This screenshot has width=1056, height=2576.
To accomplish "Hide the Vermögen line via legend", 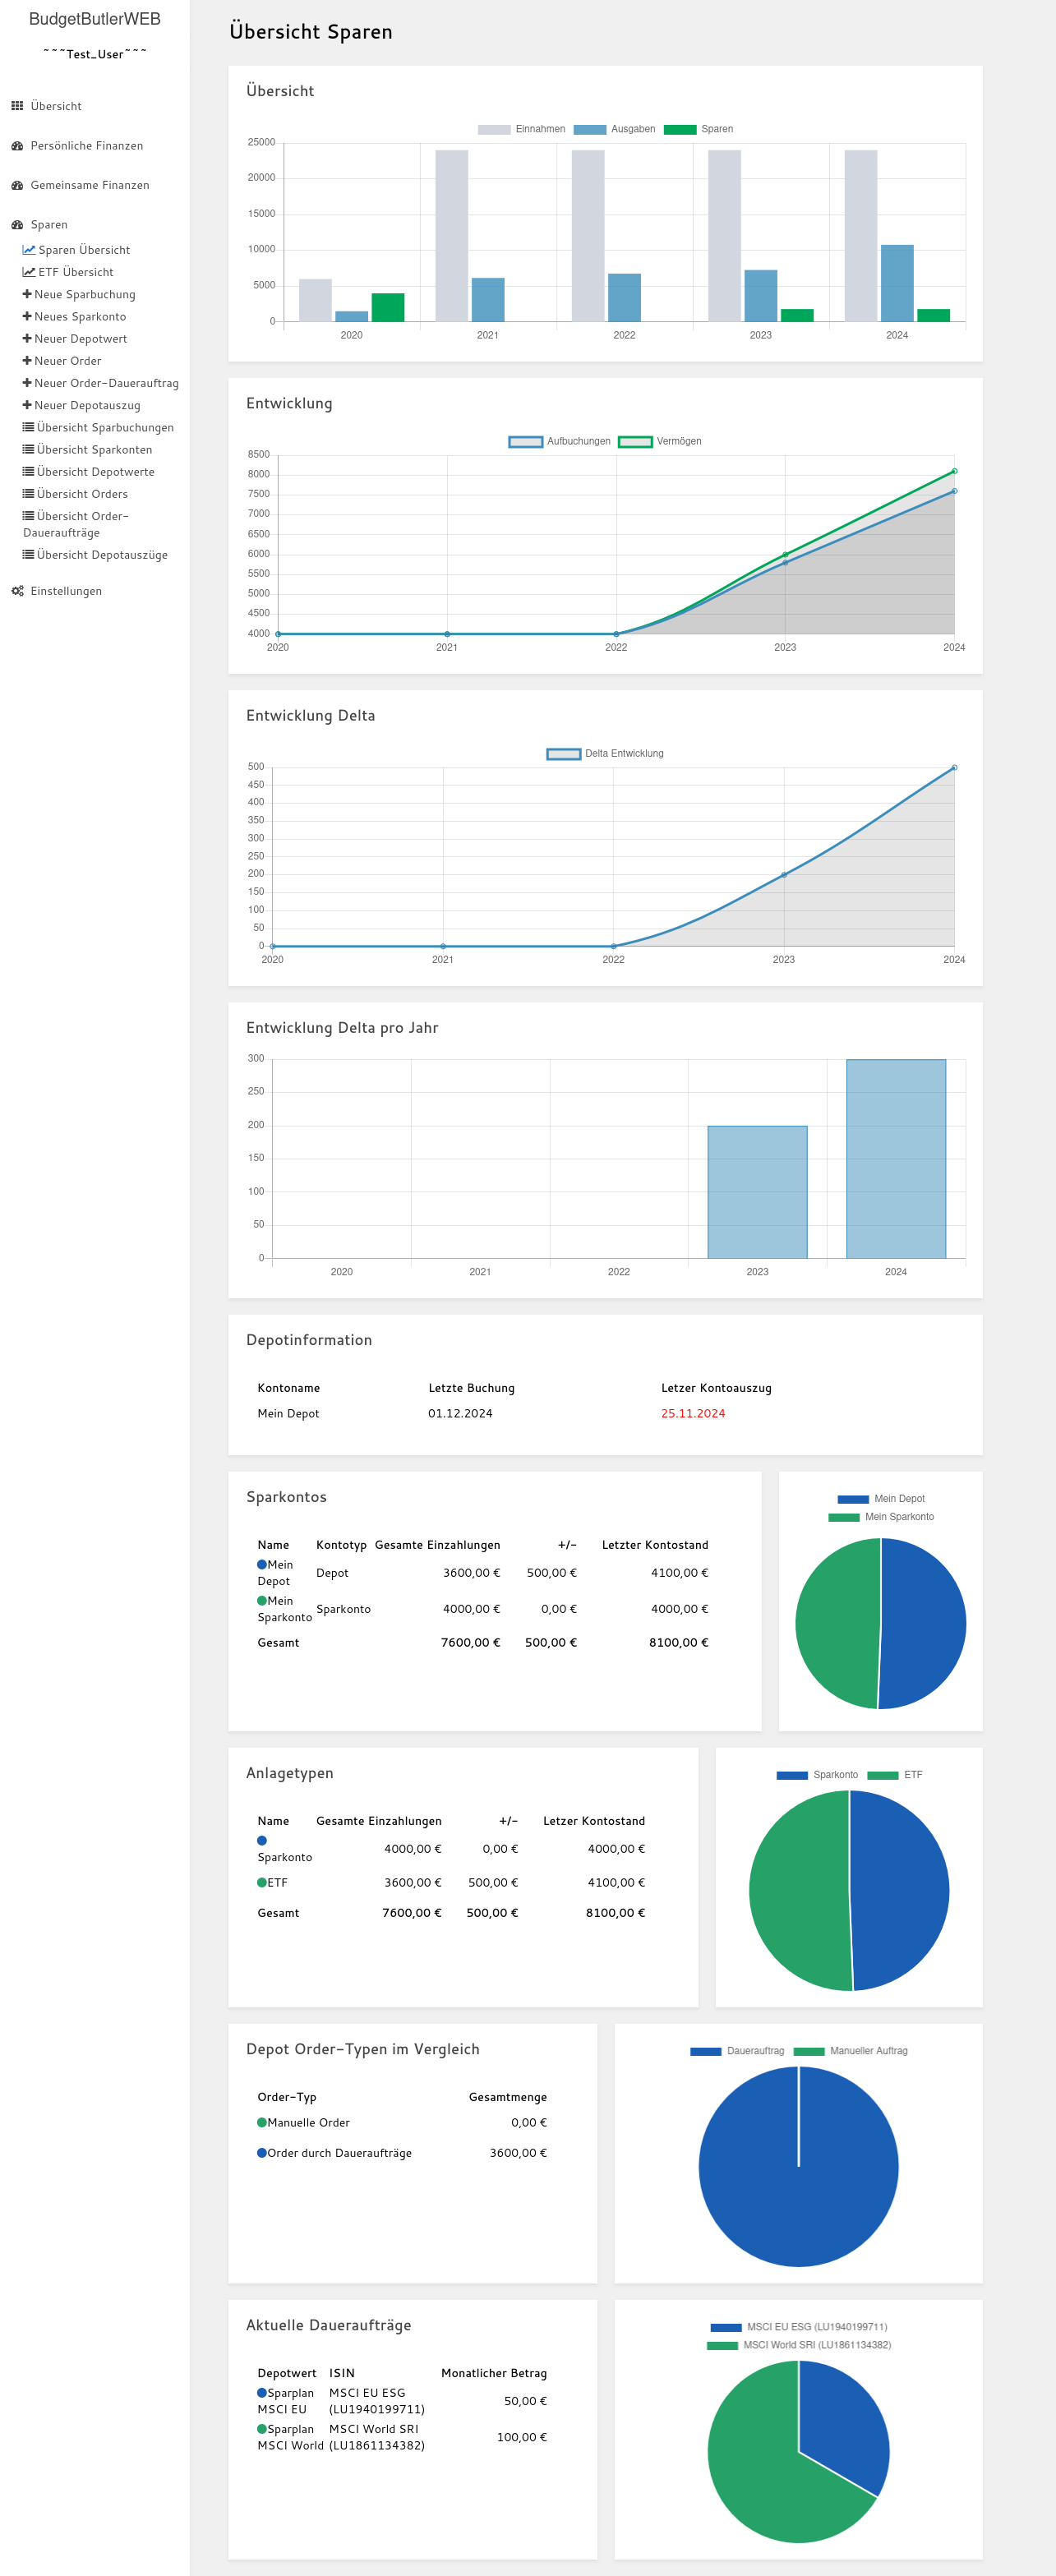I will point(659,441).
